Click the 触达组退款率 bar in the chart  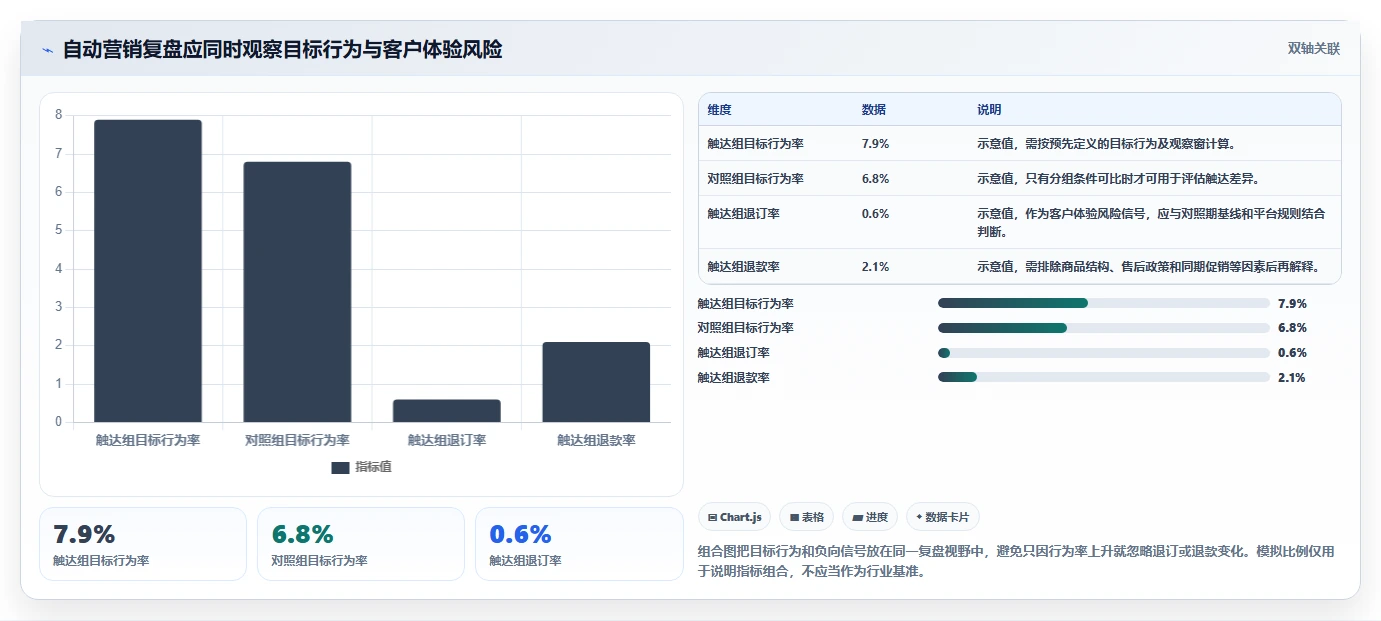[x=596, y=382]
